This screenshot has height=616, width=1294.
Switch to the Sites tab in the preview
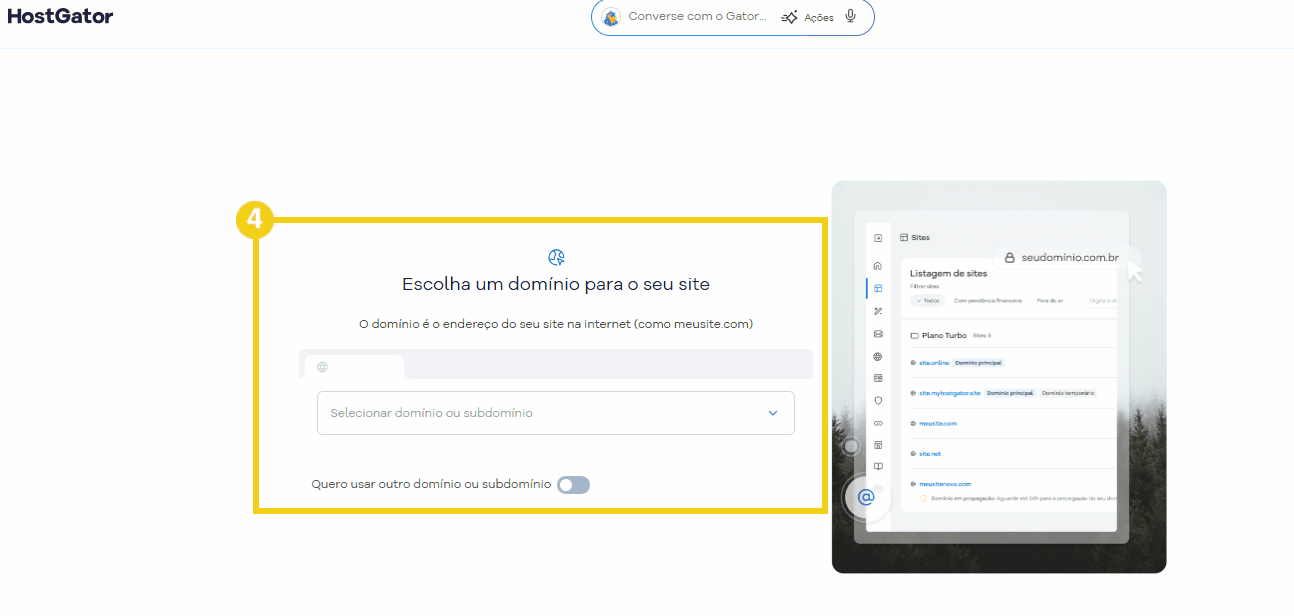point(918,237)
